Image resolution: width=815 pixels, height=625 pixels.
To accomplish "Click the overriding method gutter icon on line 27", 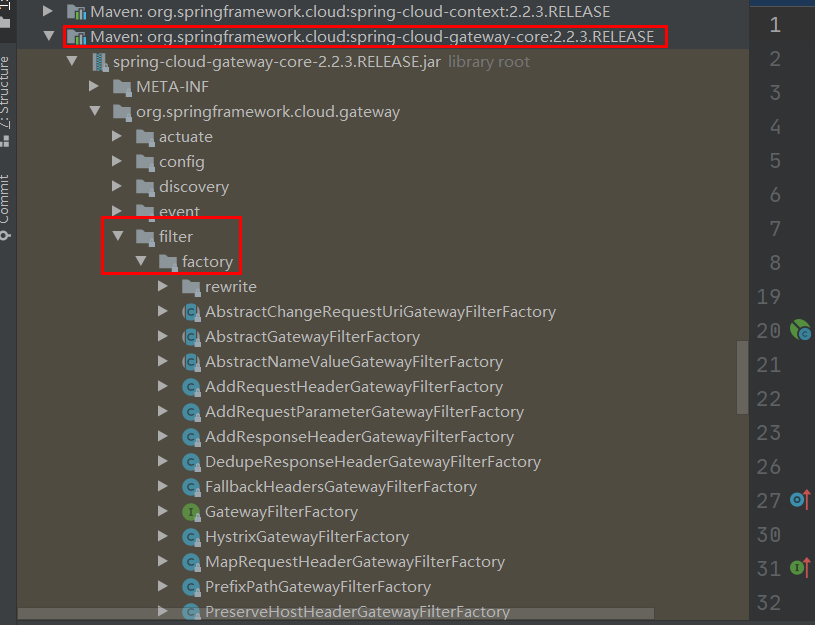I will pyautogui.click(x=800, y=500).
